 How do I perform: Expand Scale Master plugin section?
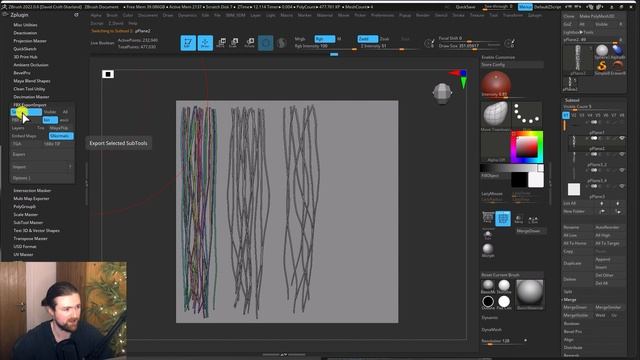[x=26, y=214]
